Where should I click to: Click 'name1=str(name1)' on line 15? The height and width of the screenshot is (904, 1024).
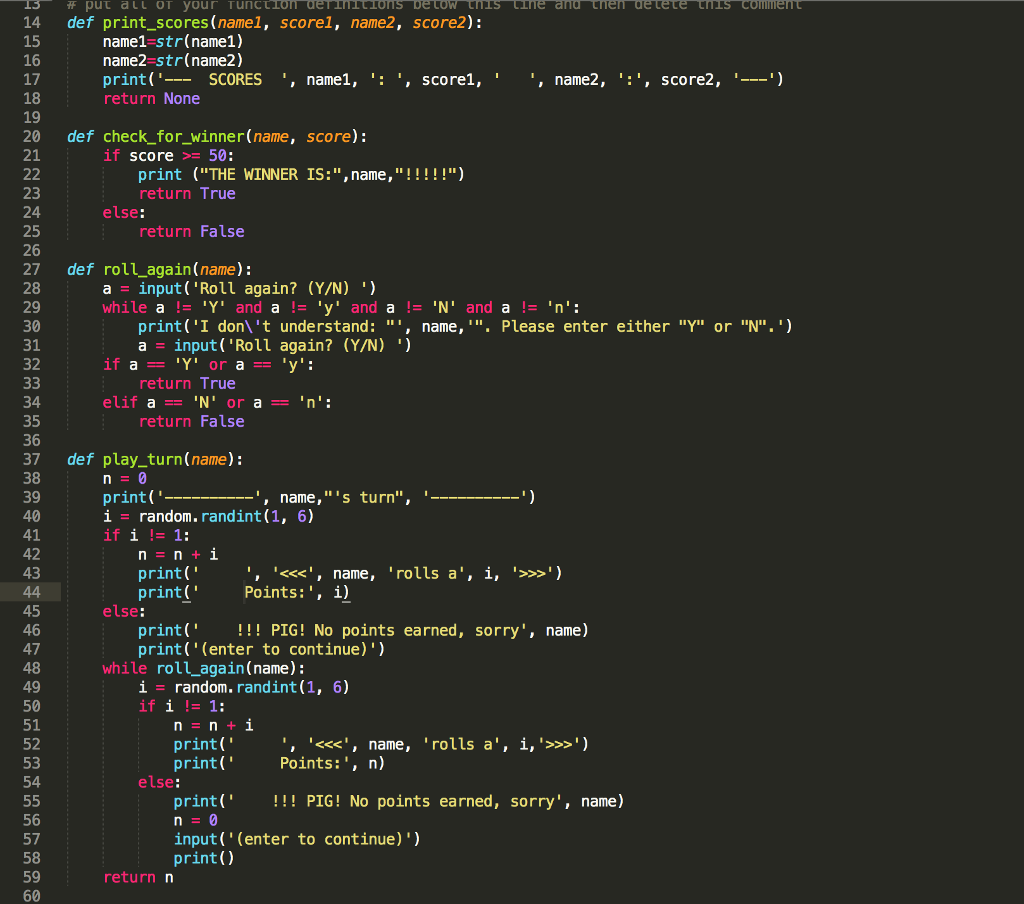click(173, 42)
